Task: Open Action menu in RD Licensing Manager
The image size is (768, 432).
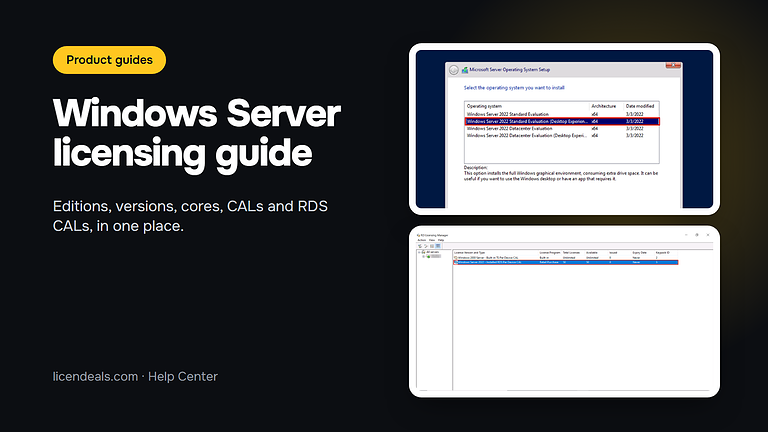Action: [422, 240]
